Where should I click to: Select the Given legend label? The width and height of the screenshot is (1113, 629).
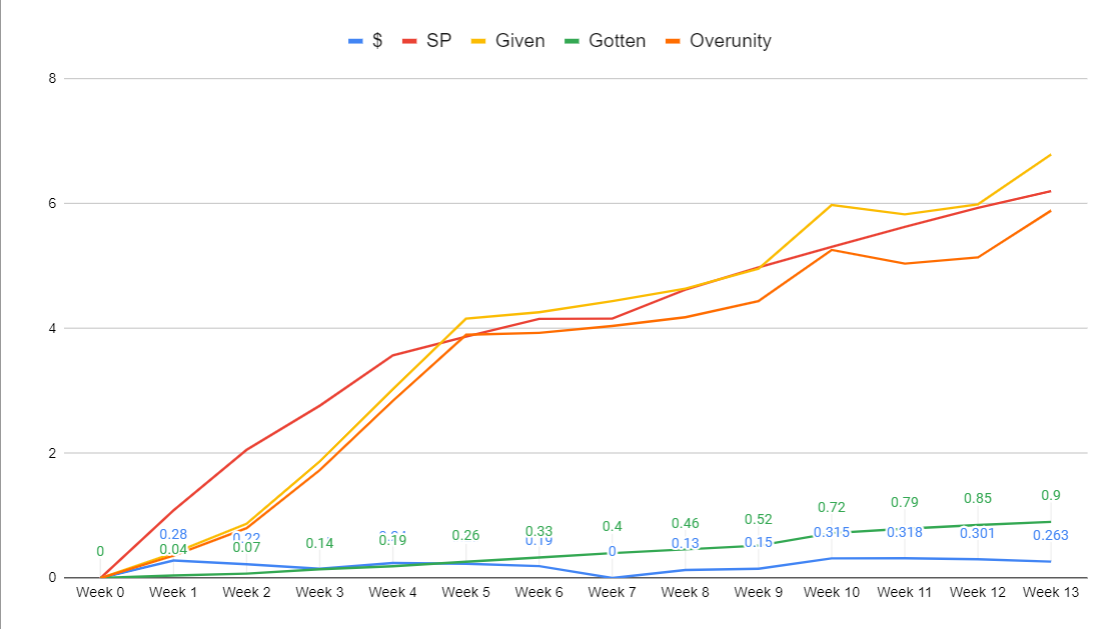coord(520,41)
